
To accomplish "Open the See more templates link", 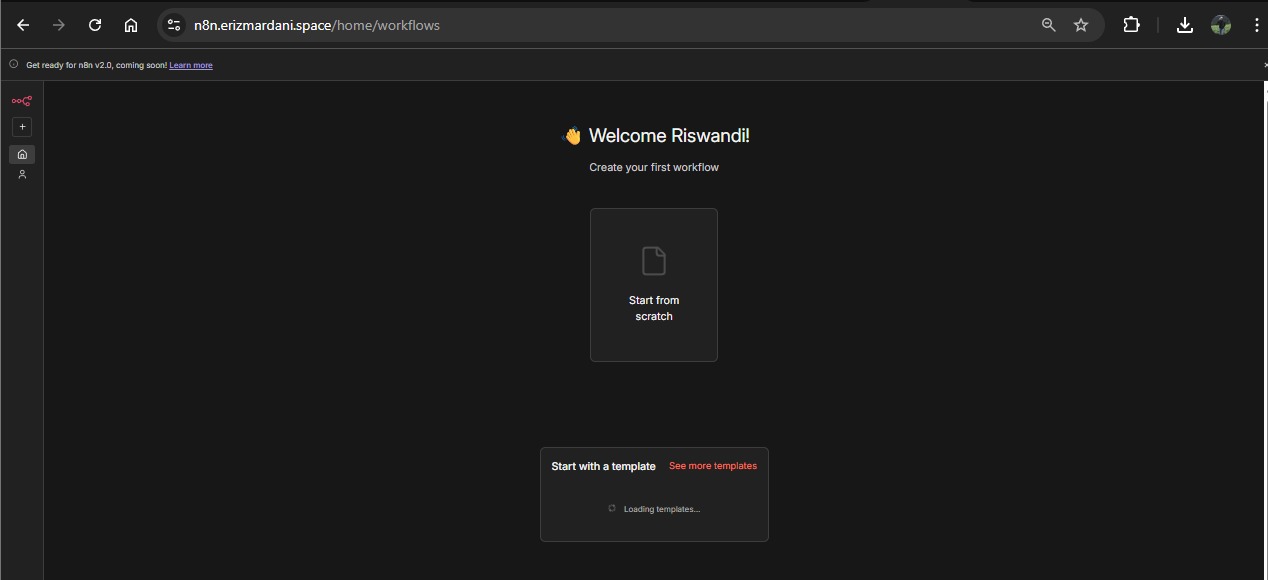I will click(712, 466).
